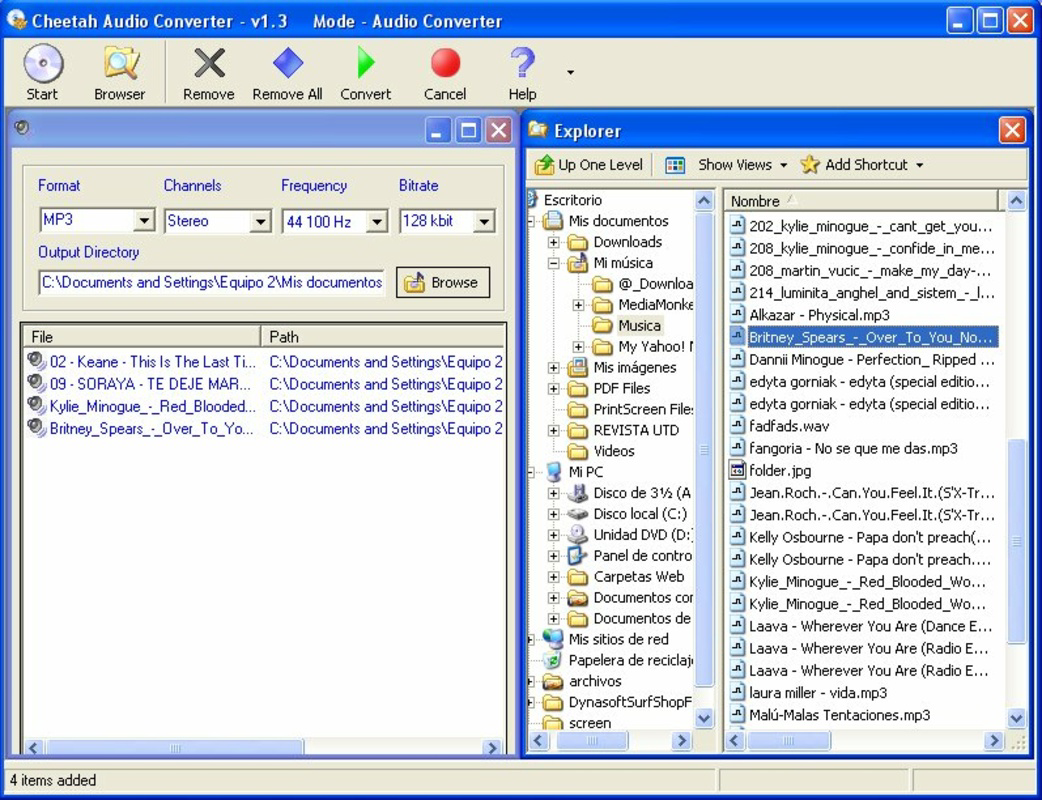Select the Videos folder
The height and width of the screenshot is (800, 1042).
(x=613, y=451)
